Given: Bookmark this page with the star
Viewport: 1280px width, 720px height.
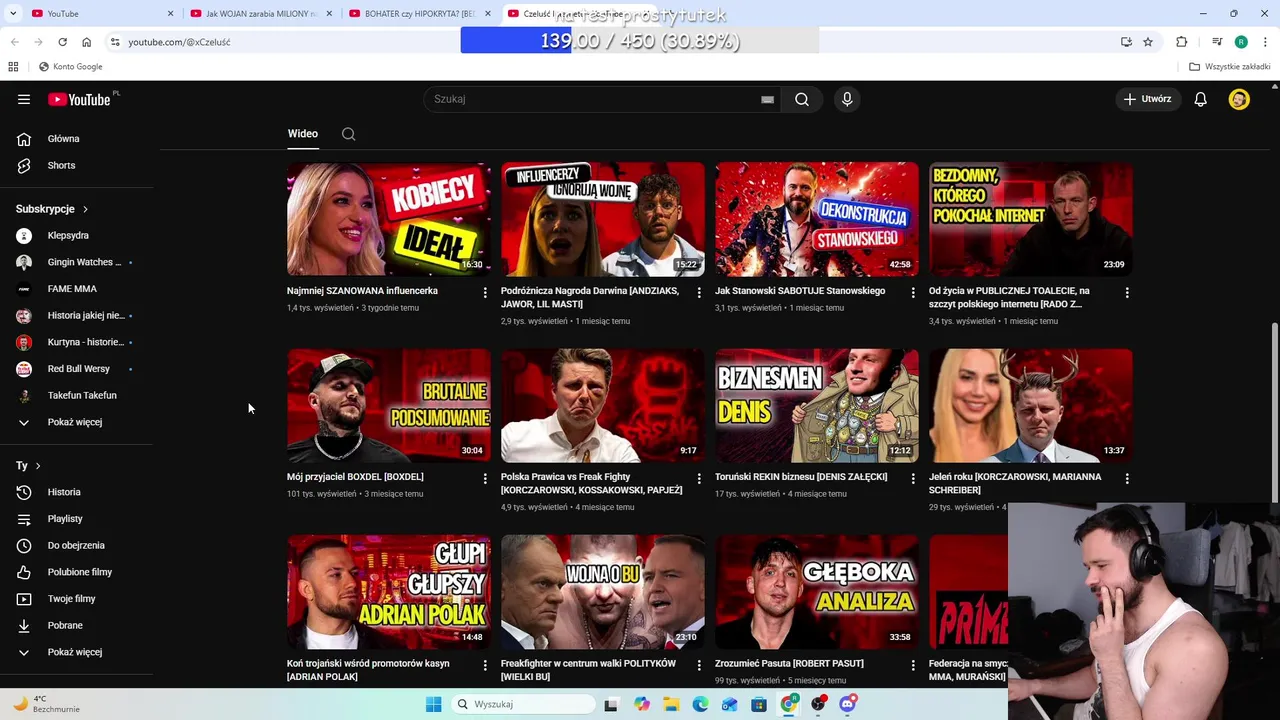Looking at the screenshot, I should pos(1148,42).
